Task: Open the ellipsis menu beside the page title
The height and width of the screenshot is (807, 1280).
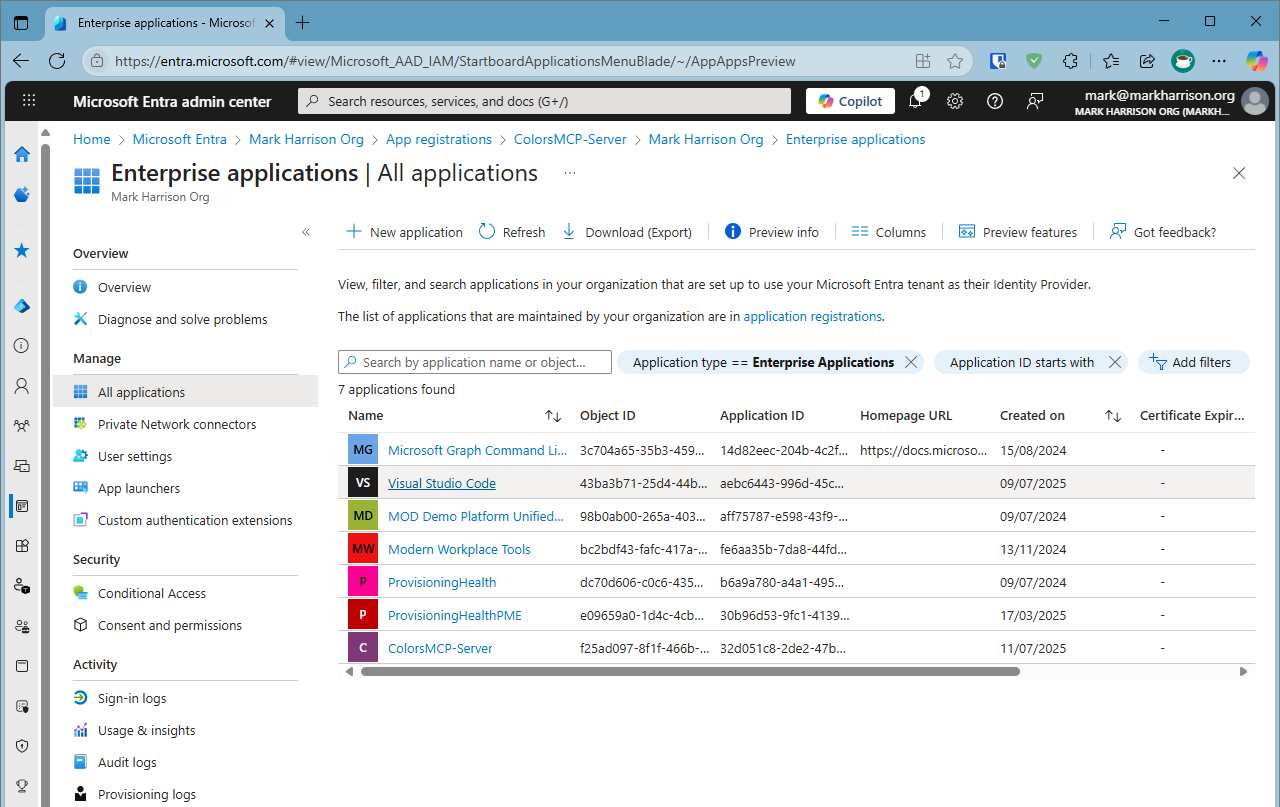Action: click(569, 172)
